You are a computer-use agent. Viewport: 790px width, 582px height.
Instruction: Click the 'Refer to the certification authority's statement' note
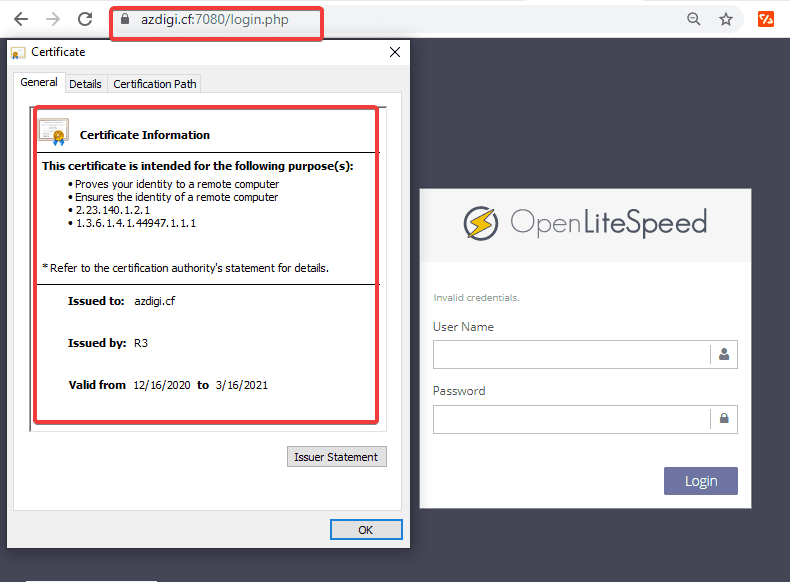(186, 268)
